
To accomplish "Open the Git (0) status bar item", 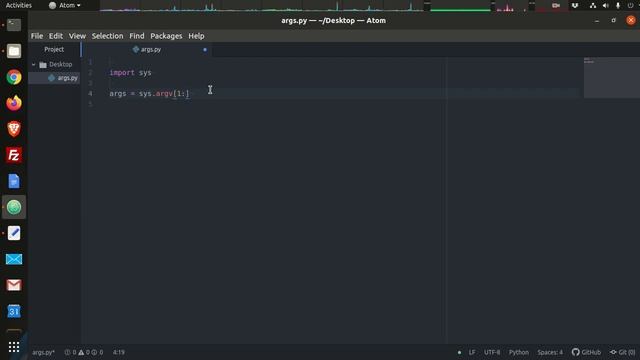I will (622, 352).
